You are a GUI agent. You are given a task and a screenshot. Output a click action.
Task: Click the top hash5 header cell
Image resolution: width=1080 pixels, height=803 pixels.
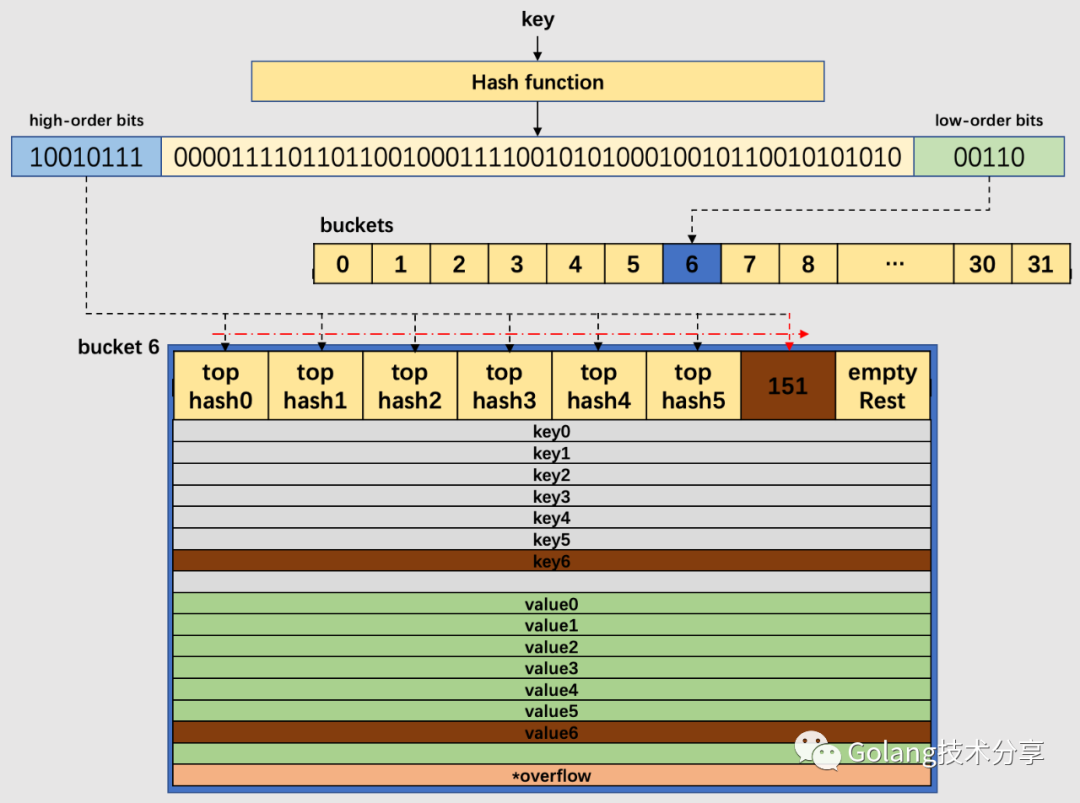(x=693, y=385)
